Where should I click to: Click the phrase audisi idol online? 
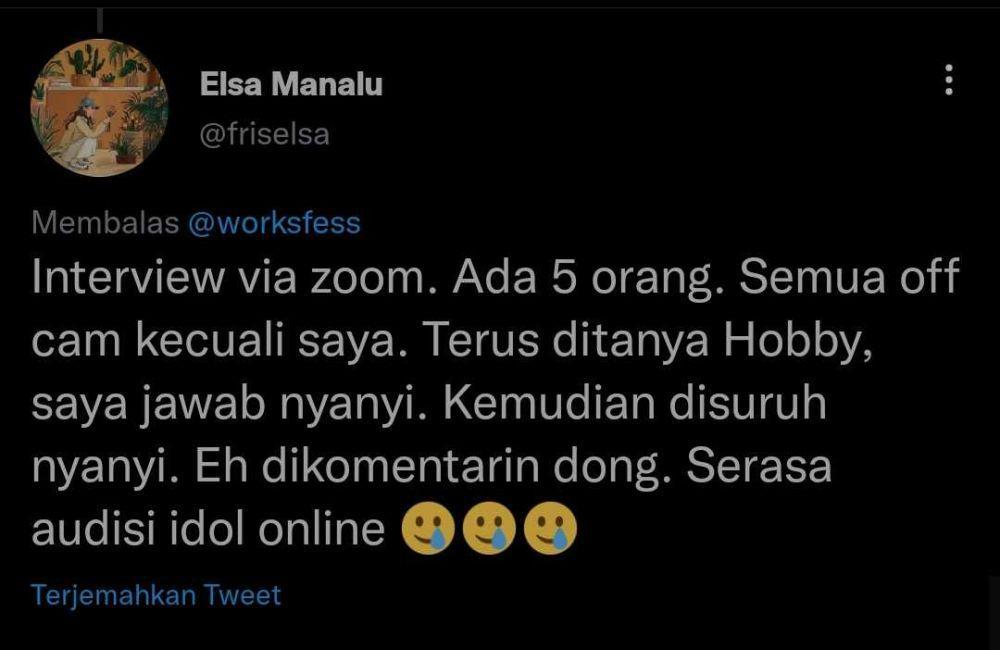pos(208,529)
